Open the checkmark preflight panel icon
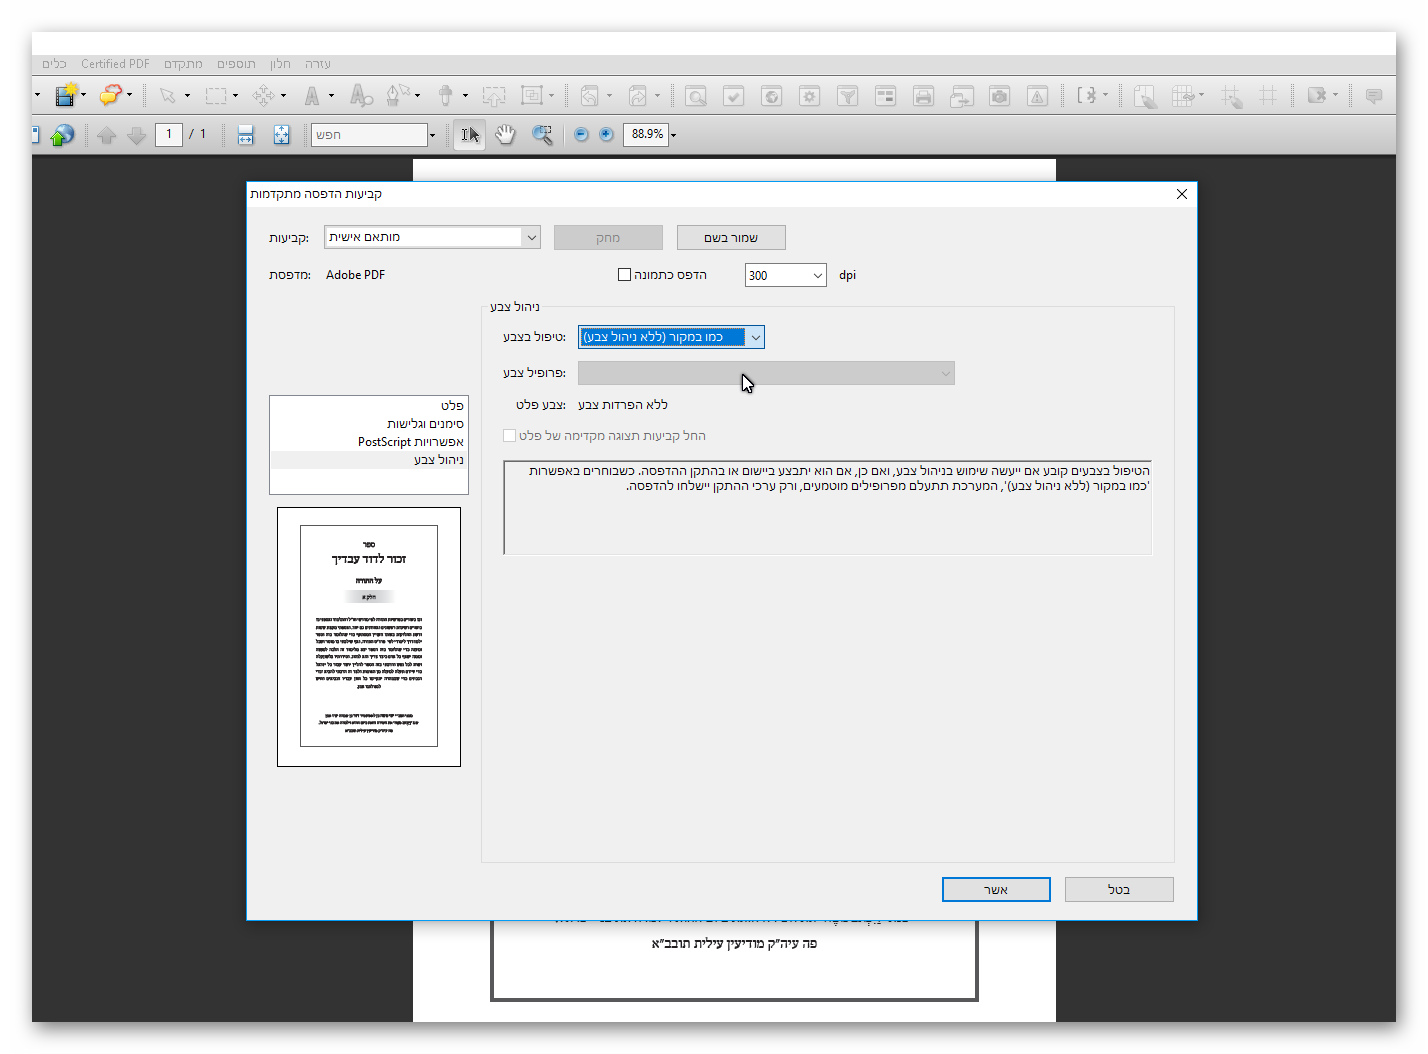Image resolution: width=1428 pixels, height=1054 pixels. pyautogui.click(x=734, y=96)
